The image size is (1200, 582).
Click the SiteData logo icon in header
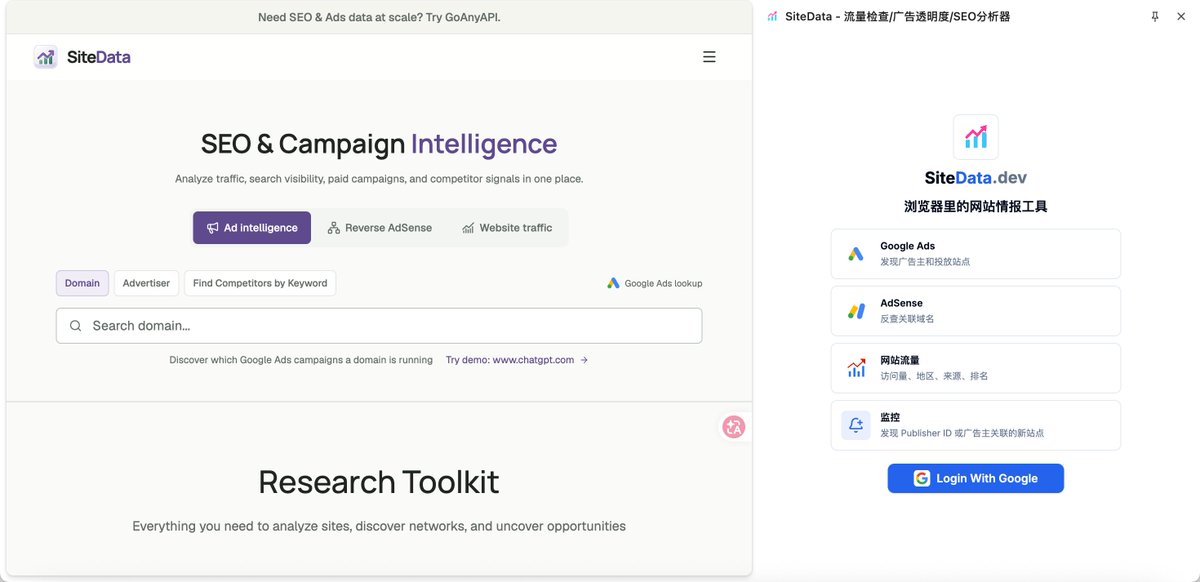point(45,57)
